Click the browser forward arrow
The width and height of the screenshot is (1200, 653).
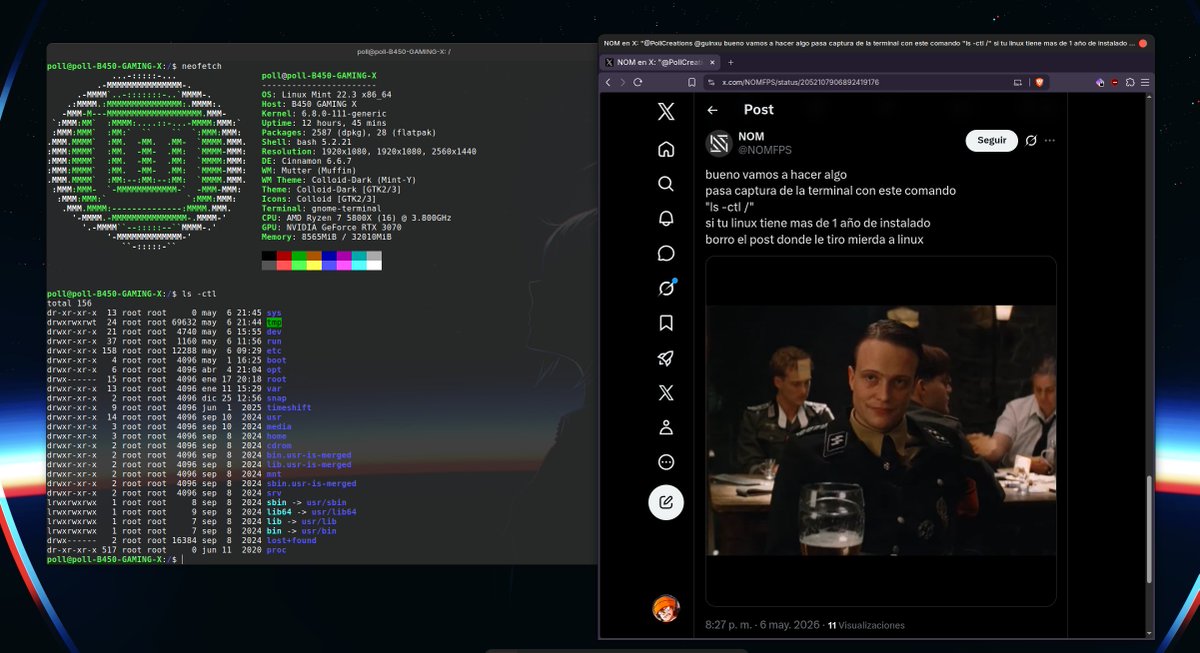coord(623,82)
